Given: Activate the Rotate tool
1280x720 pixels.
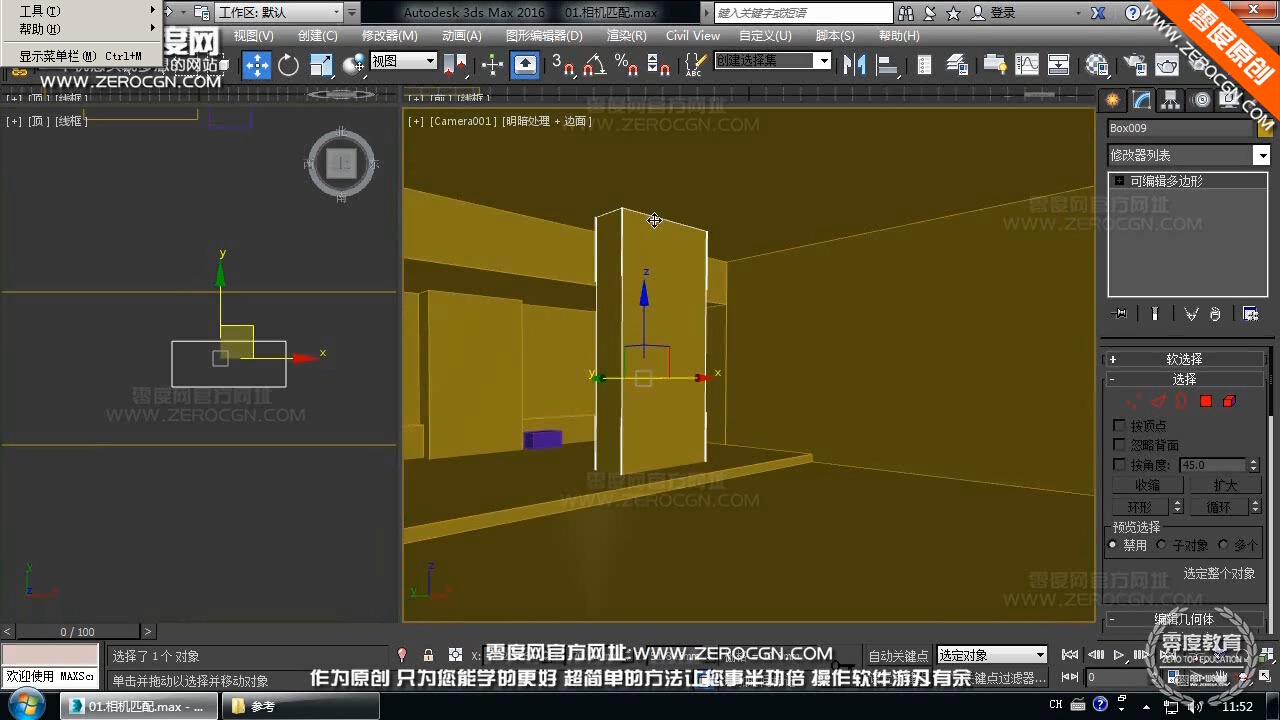Looking at the screenshot, I should pos(289,65).
